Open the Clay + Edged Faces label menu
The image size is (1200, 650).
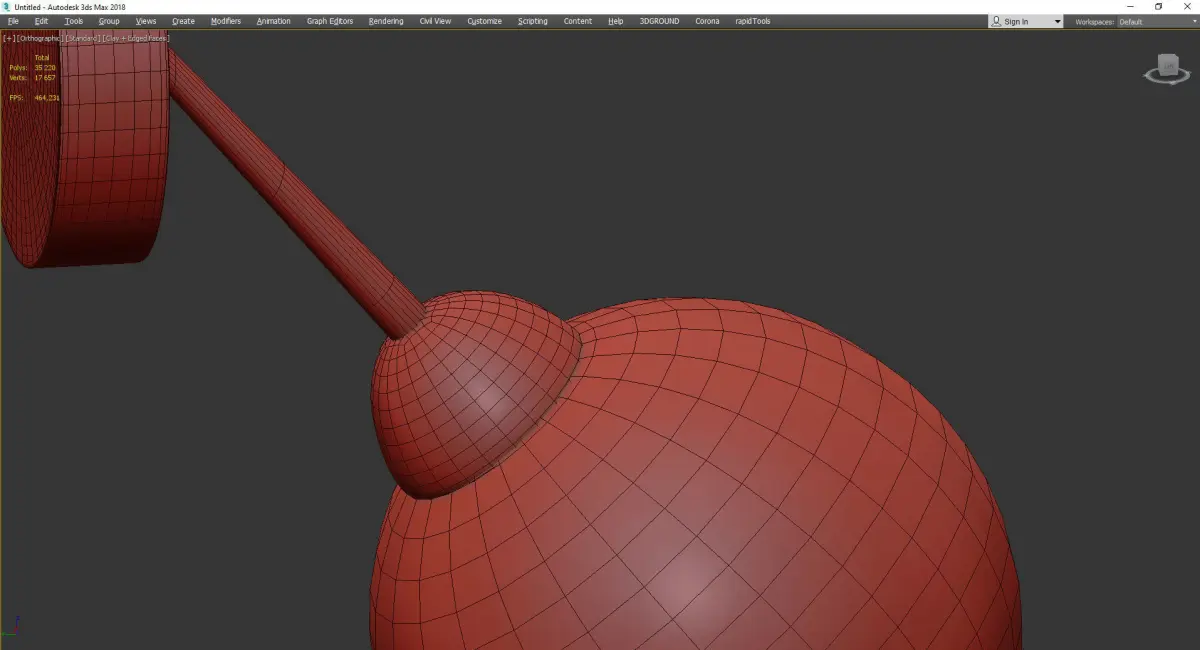pos(135,38)
